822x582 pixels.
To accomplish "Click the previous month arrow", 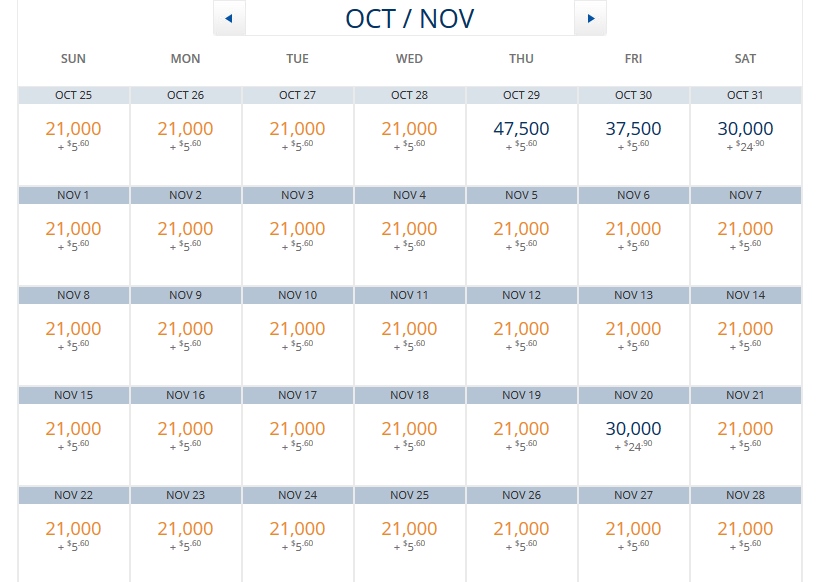I will pos(229,17).
